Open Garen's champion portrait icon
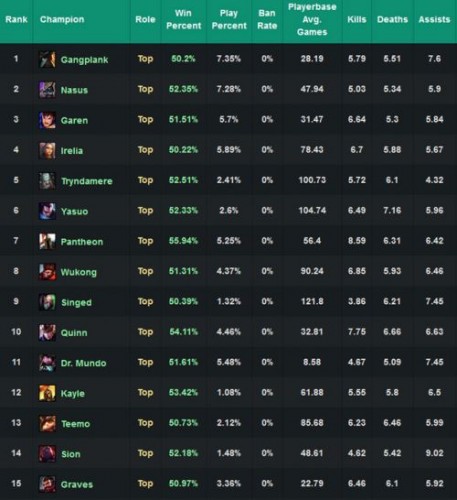The width and height of the screenshot is (457, 500). pyautogui.click(x=47, y=120)
